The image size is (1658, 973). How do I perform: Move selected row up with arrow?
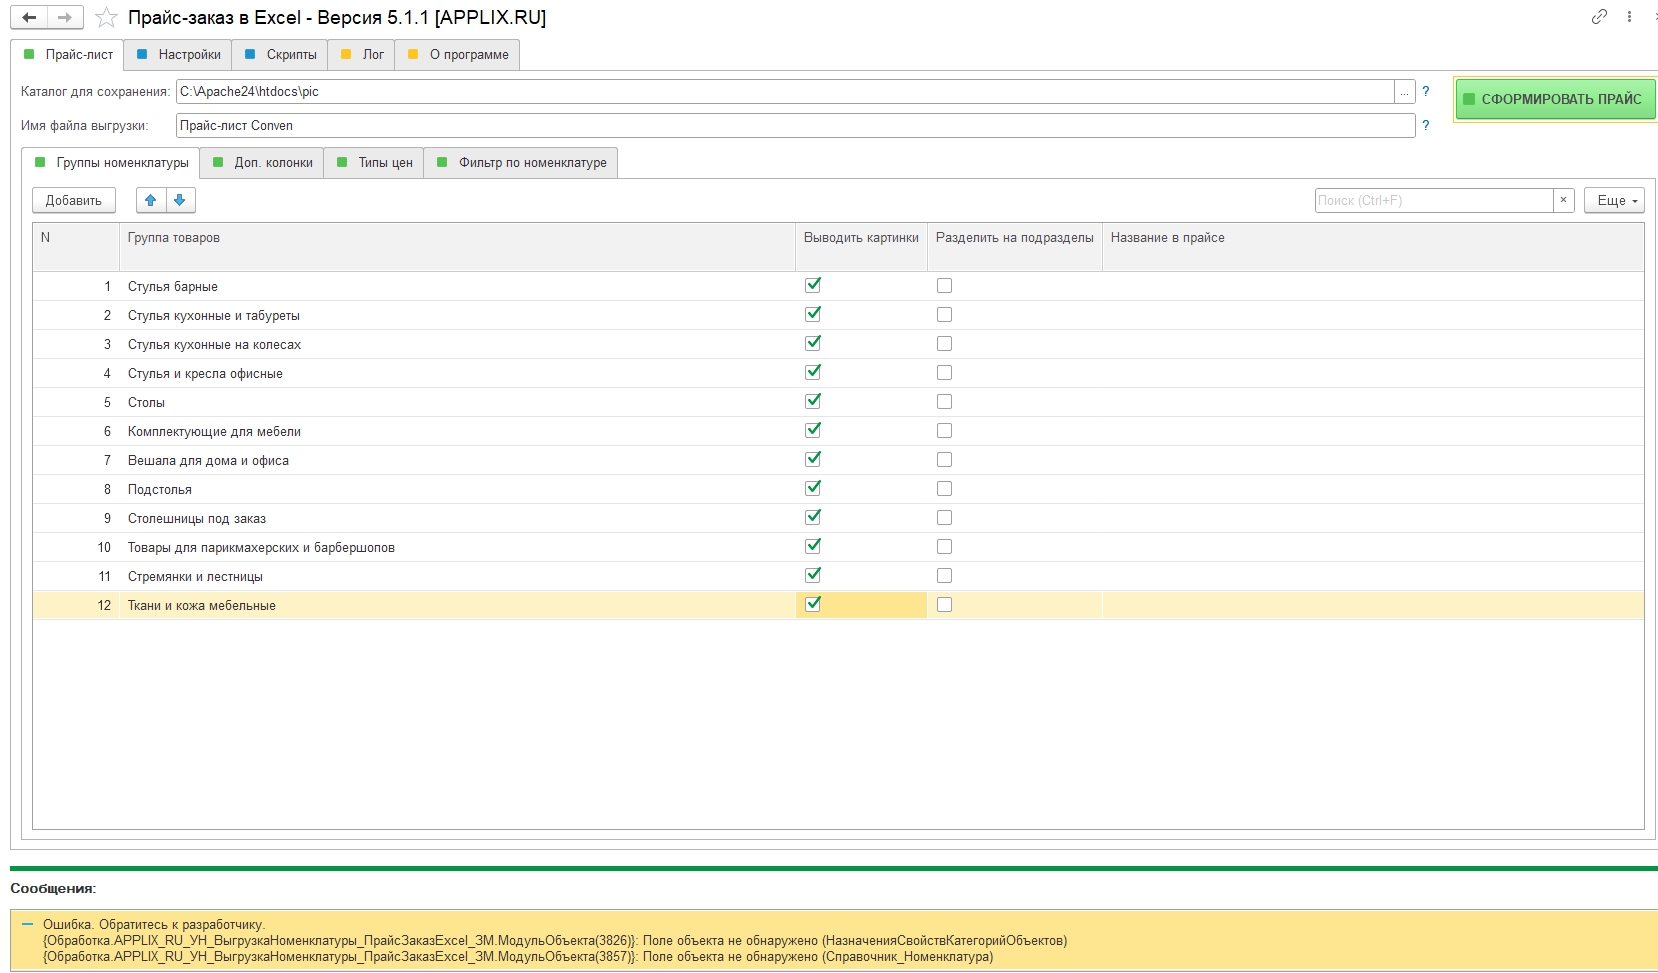tap(151, 200)
